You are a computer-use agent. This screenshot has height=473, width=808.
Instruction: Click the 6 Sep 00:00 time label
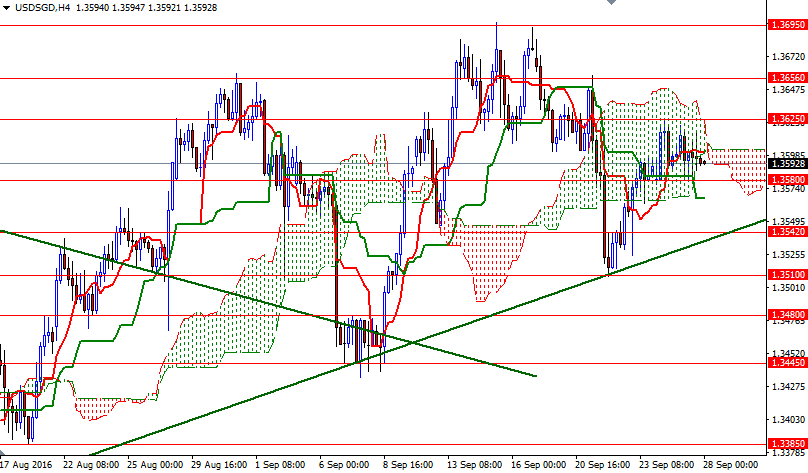click(x=344, y=465)
